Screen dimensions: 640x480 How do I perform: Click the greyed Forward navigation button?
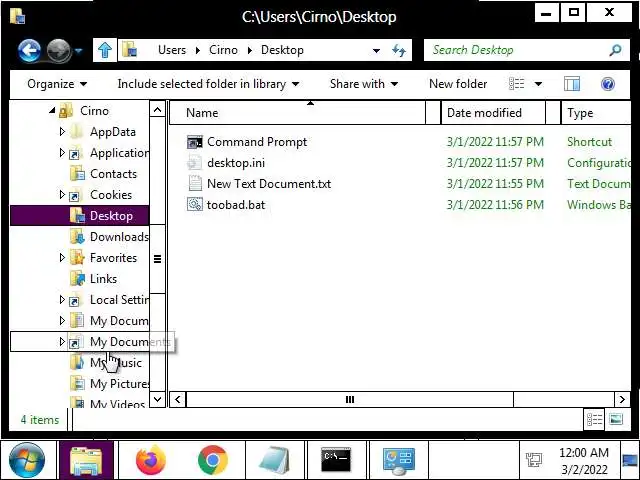click(x=58, y=51)
